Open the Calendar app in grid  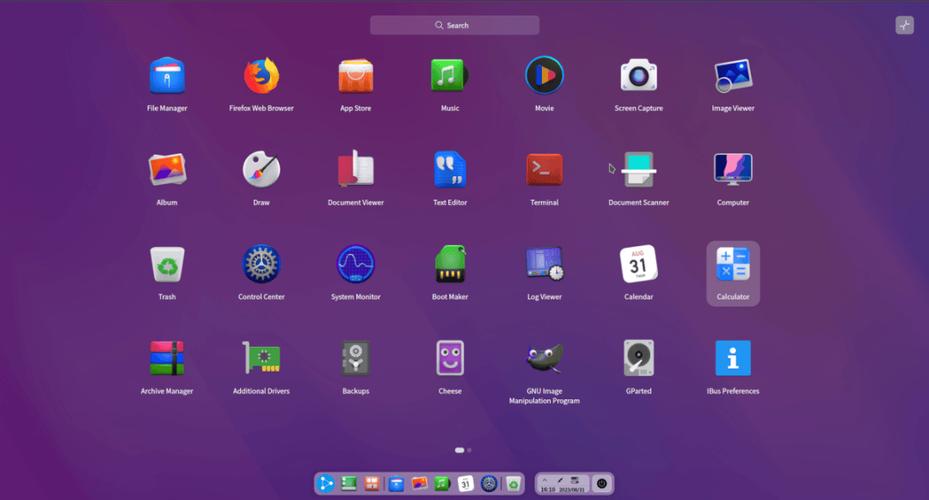[x=639, y=264]
